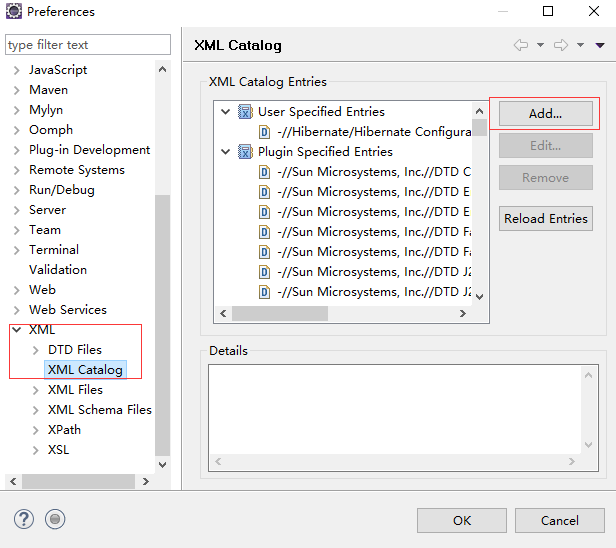Click the catalog list scroll right arrow
The image size is (616, 548).
[x=463, y=313]
